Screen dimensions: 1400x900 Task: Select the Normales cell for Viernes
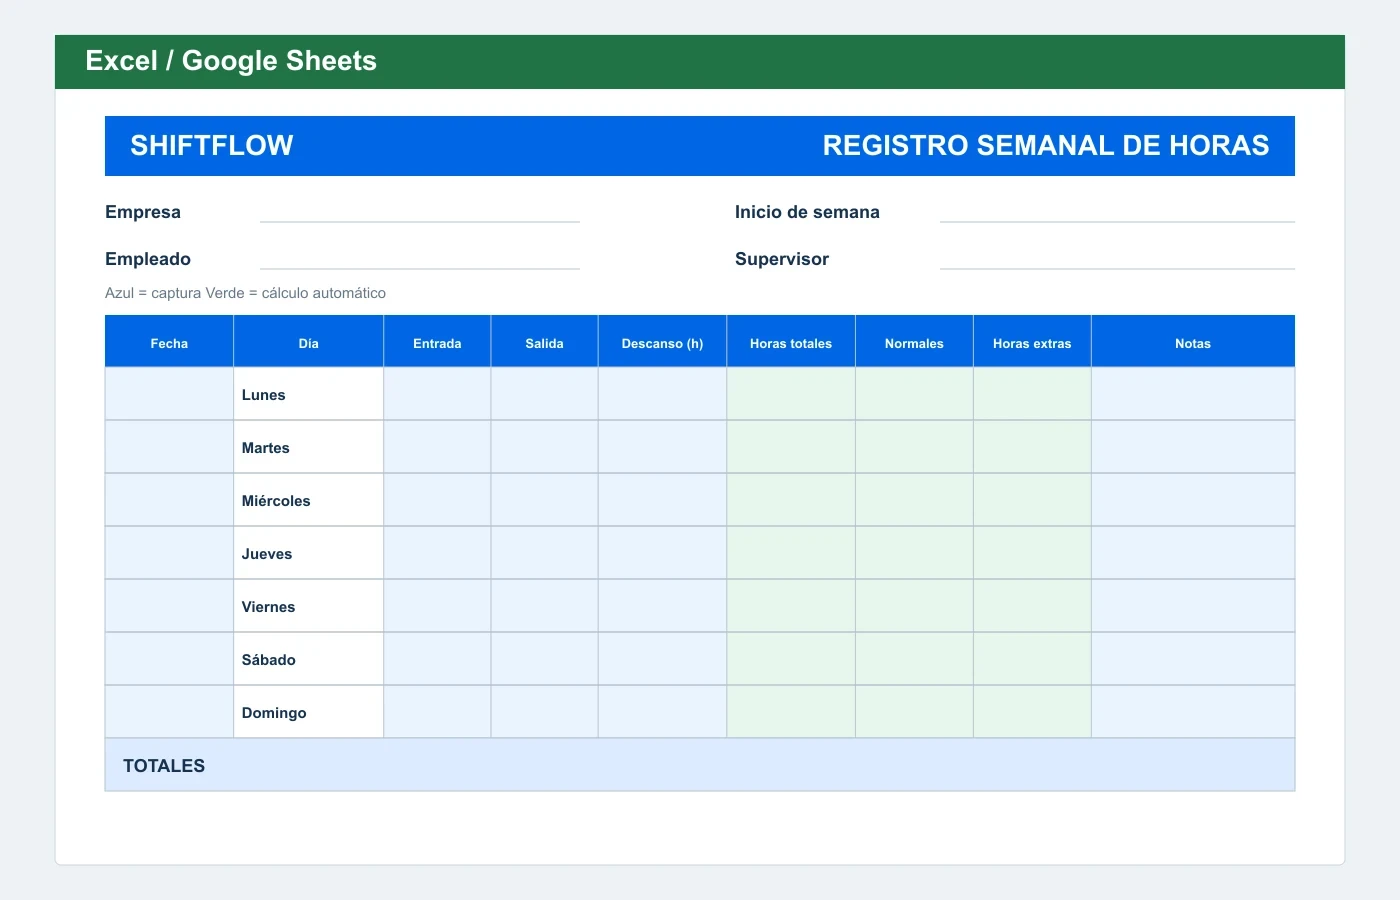coord(914,606)
